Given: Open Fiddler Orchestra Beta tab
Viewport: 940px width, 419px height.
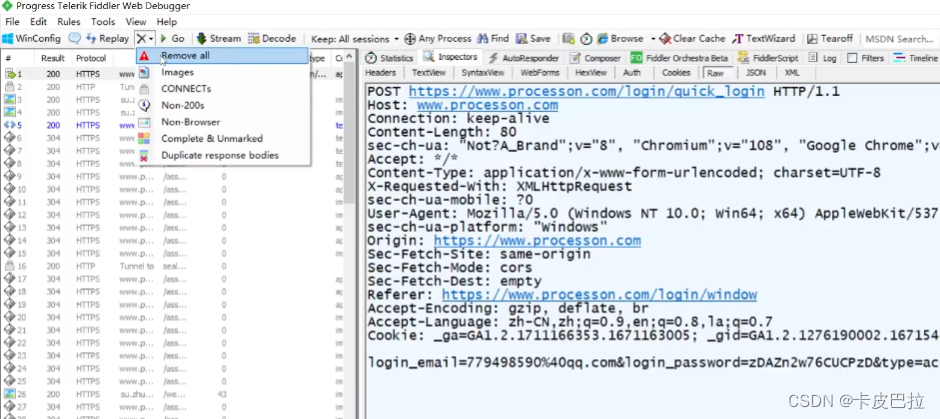Looking at the screenshot, I should (680, 58).
